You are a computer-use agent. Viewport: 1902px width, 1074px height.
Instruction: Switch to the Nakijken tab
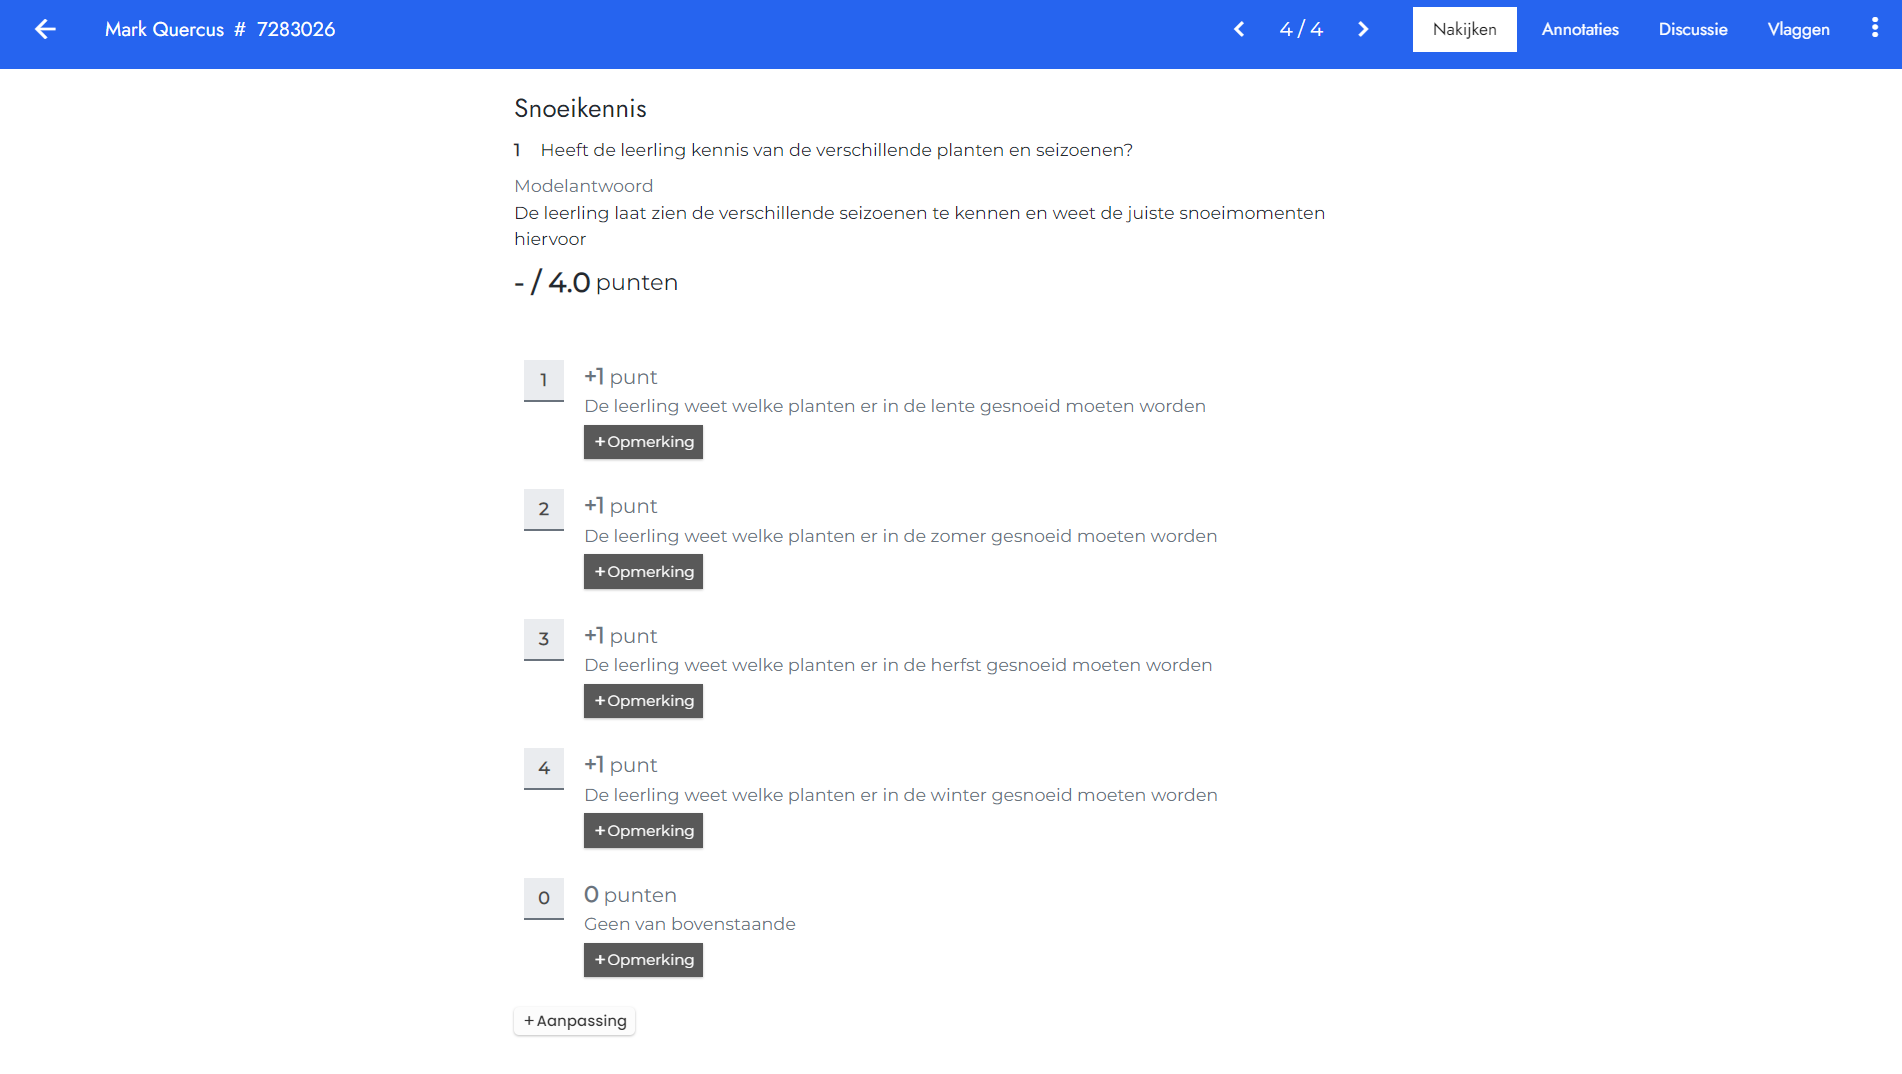coord(1464,29)
